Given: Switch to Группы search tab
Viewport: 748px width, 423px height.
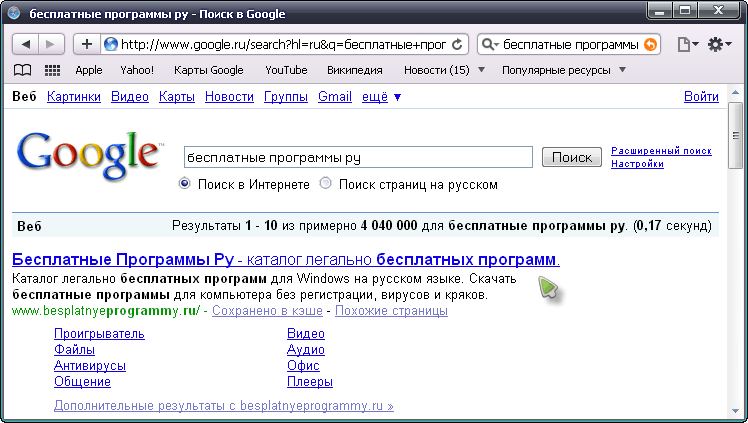Looking at the screenshot, I should point(286,97).
